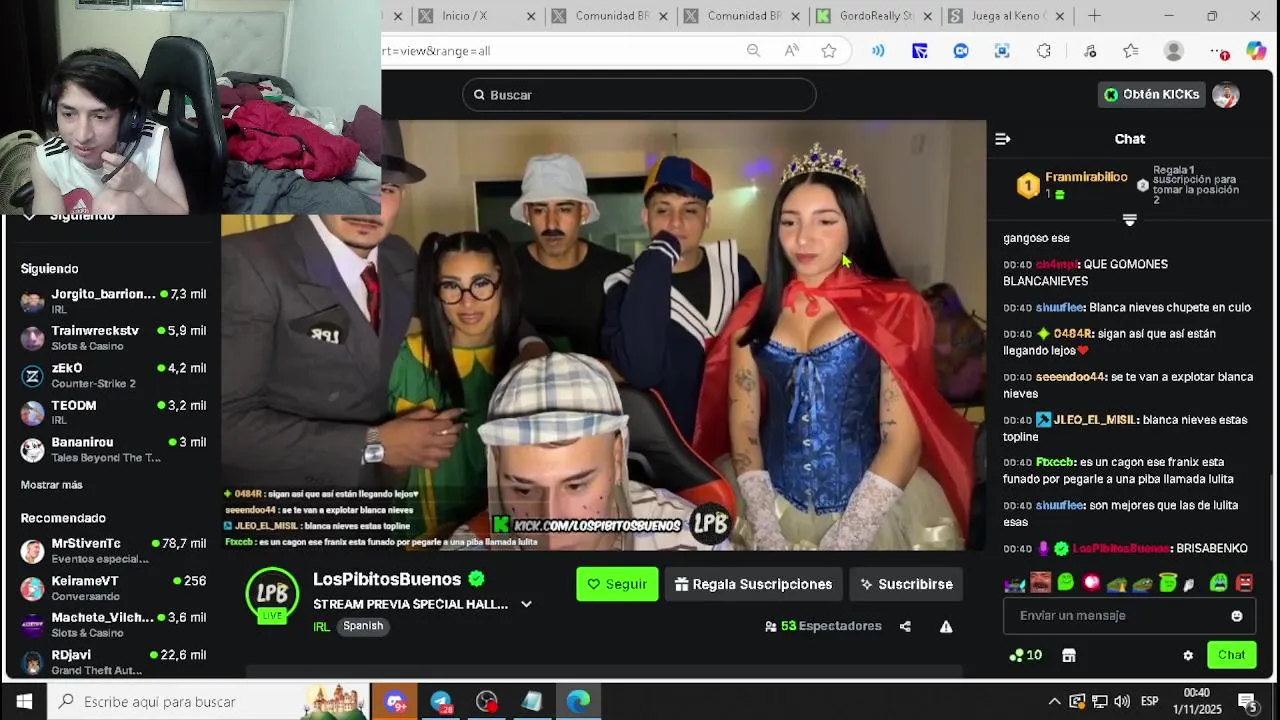Open a new browser tab

pos(1094,16)
